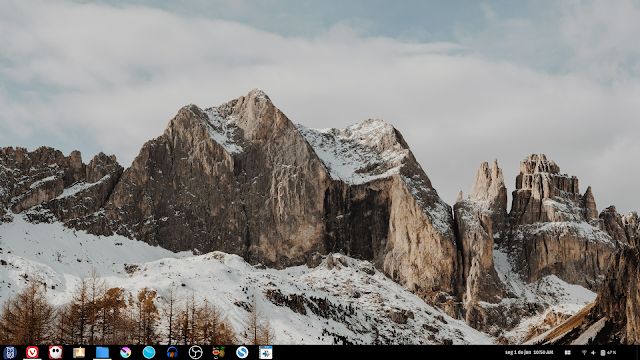640x360 pixels.
Task: Launch the fruit cocktail app icon
Action: click(x=219, y=352)
